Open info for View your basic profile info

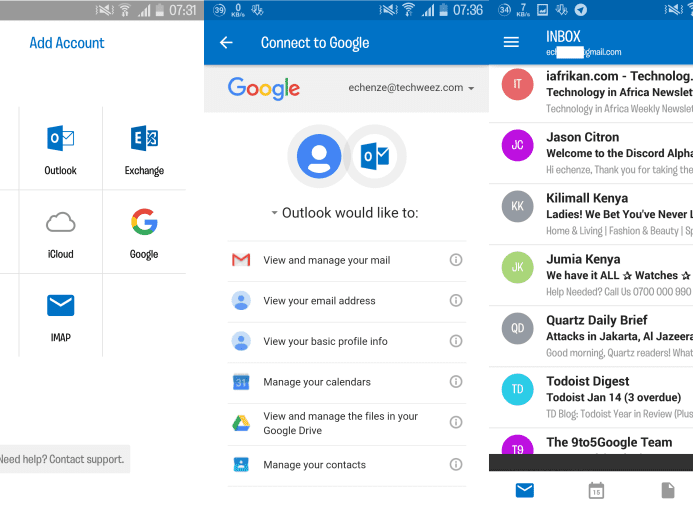(x=456, y=341)
